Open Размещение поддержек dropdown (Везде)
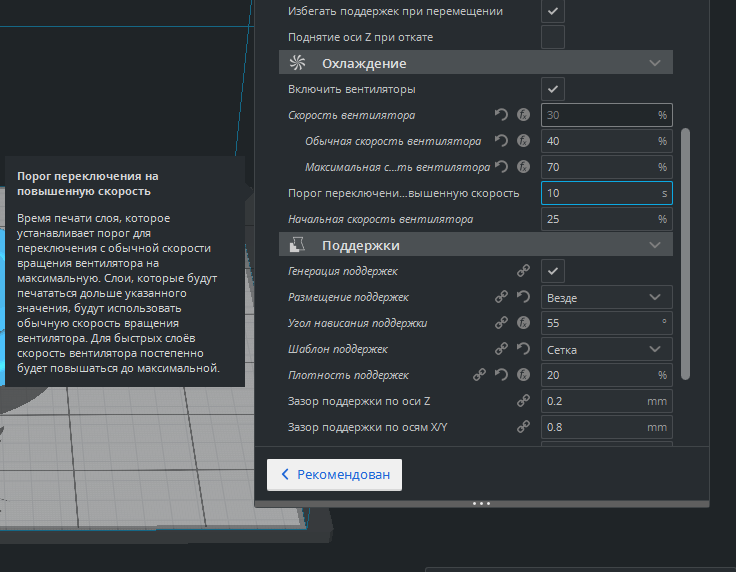Image resolution: width=736 pixels, height=572 pixels. (606, 297)
